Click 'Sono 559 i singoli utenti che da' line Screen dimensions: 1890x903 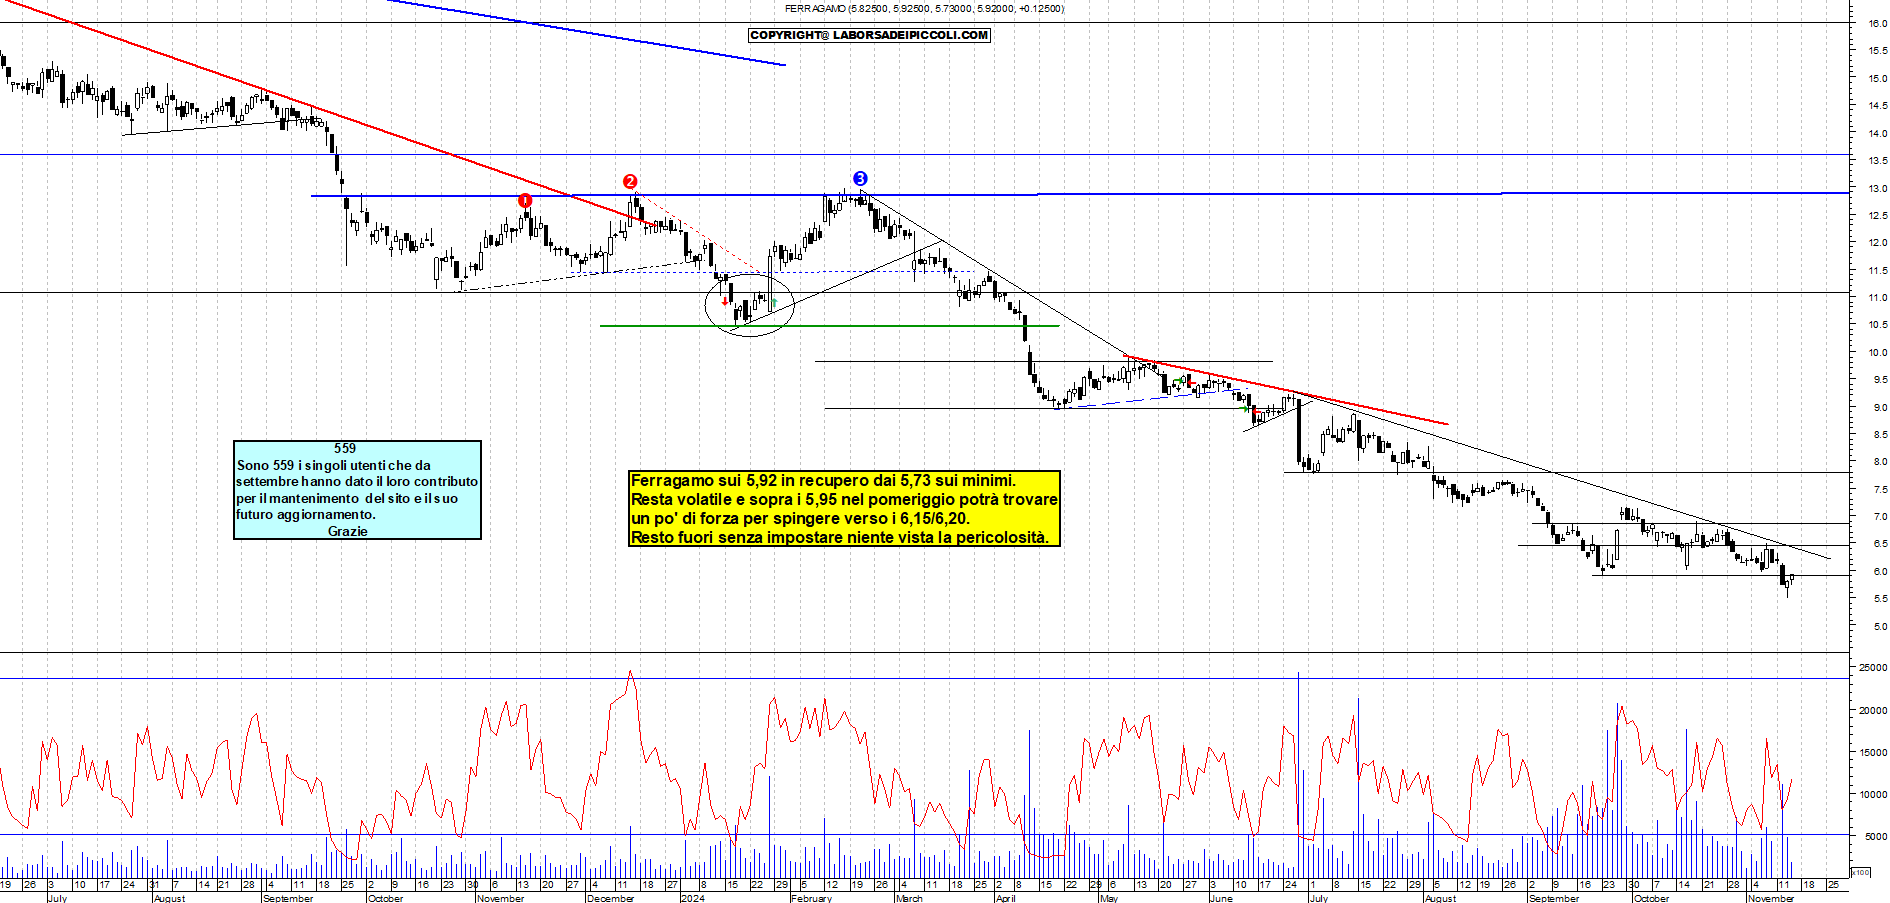click(334, 465)
